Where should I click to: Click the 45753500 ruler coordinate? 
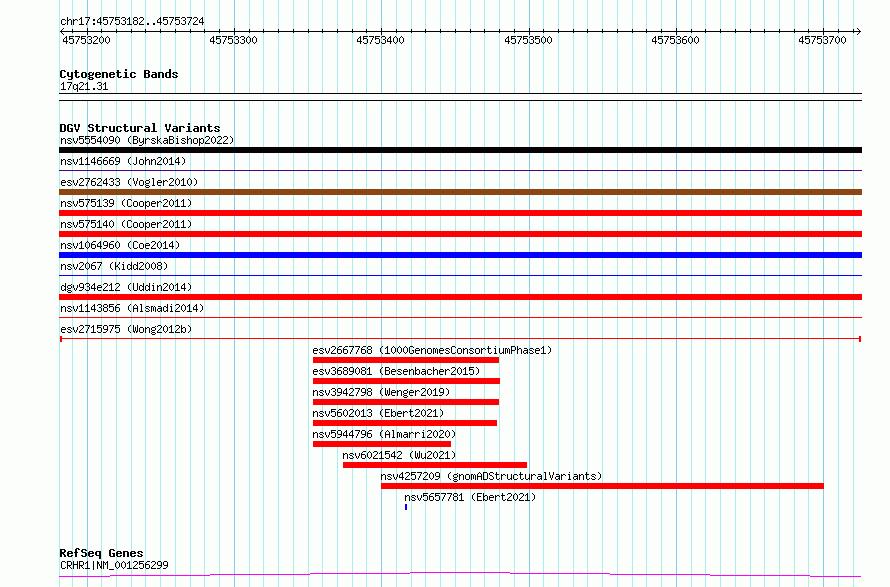pyautogui.click(x=528, y=40)
